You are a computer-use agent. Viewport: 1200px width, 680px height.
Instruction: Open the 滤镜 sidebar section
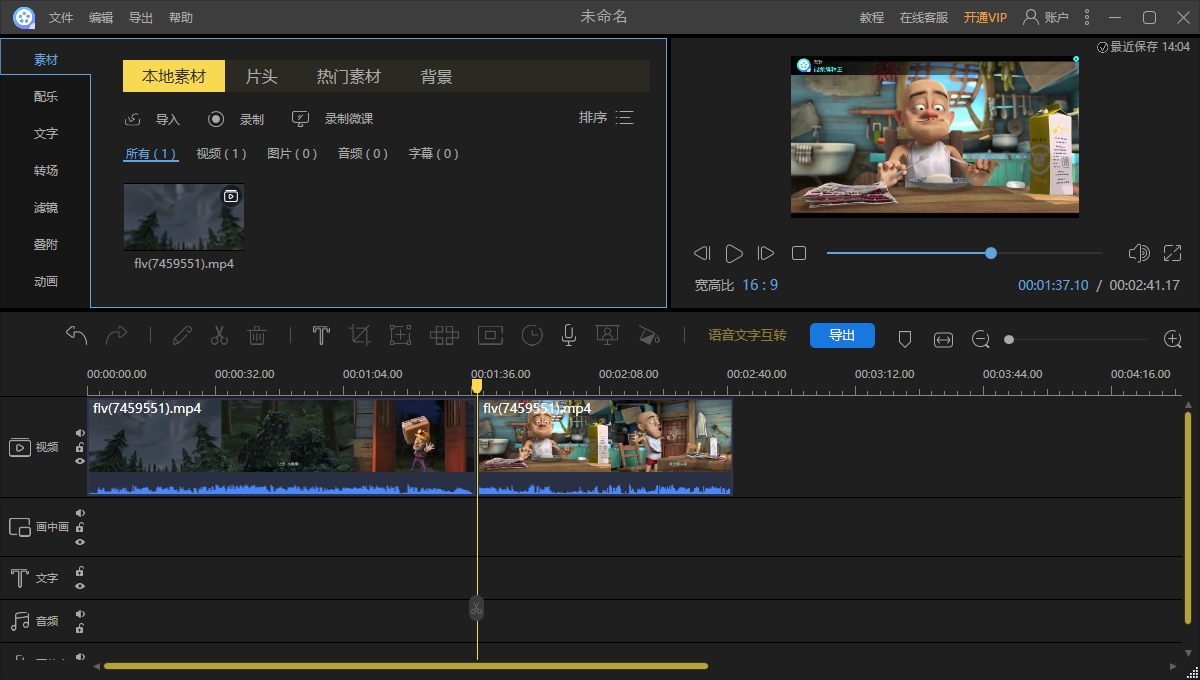pyautogui.click(x=46, y=208)
